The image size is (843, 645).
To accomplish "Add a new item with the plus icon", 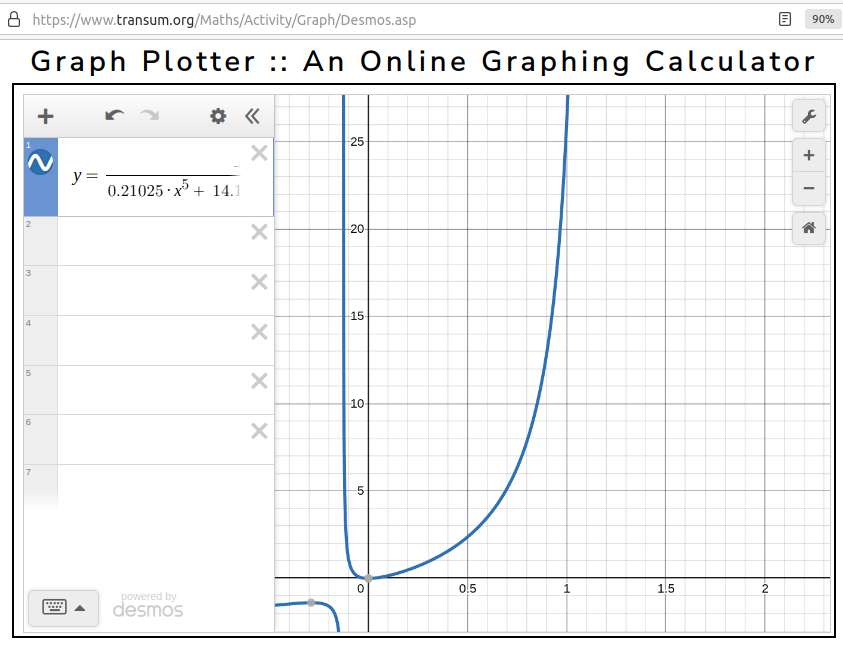I will (x=46, y=116).
